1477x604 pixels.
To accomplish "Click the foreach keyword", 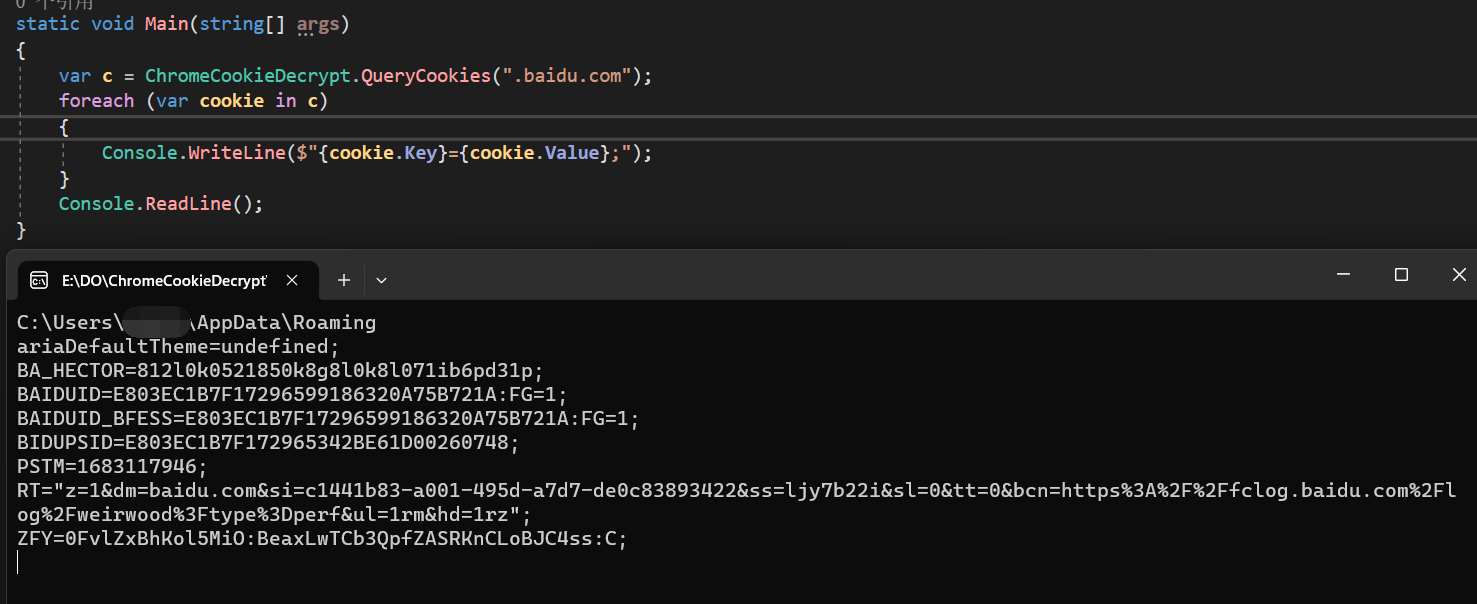I will [96, 101].
